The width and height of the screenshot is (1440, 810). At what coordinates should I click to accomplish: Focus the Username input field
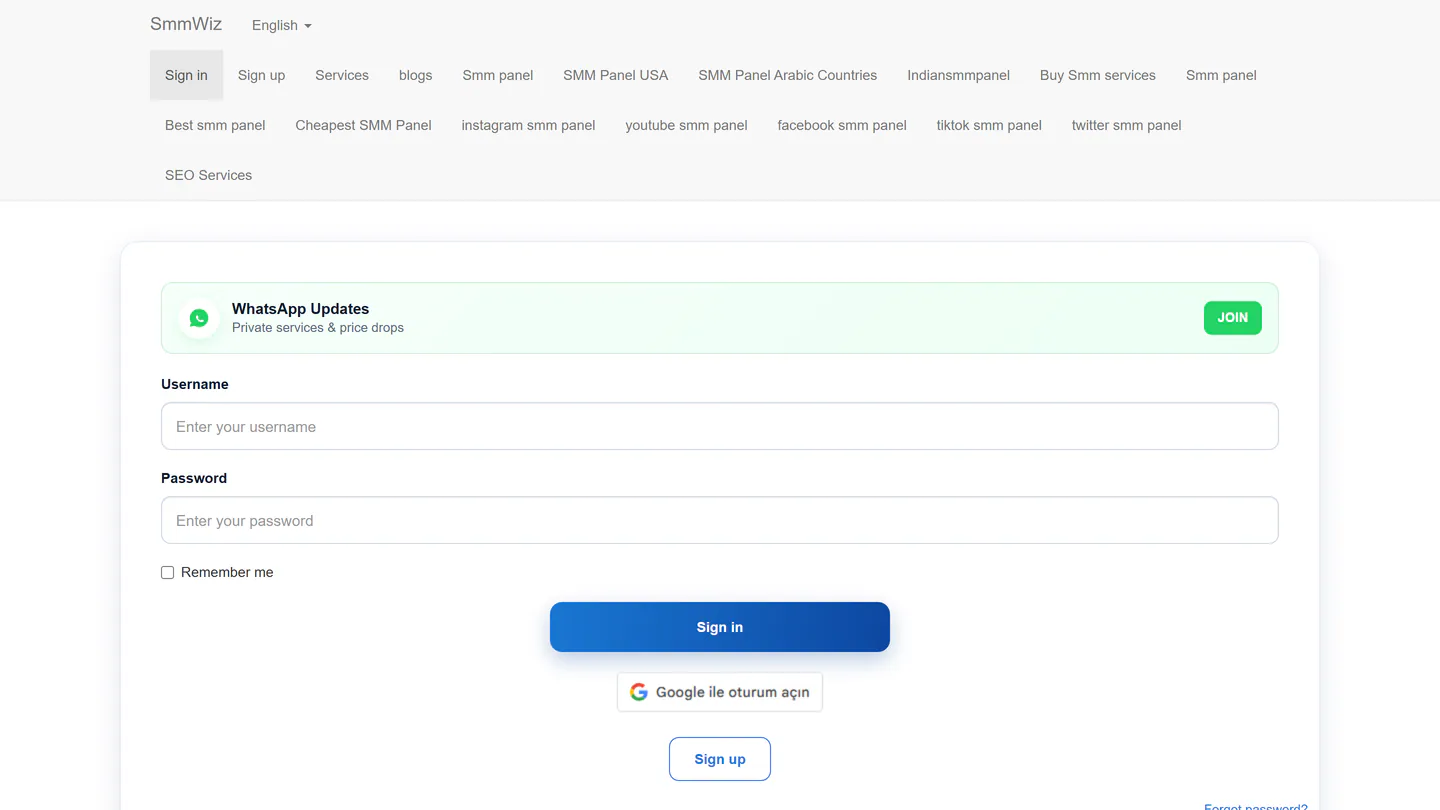click(720, 426)
